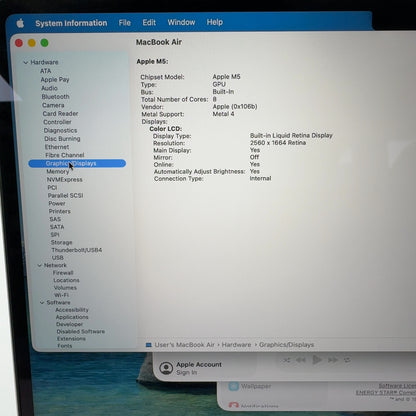Collapse the Network section
The height and width of the screenshot is (416, 416).
click(x=40, y=265)
